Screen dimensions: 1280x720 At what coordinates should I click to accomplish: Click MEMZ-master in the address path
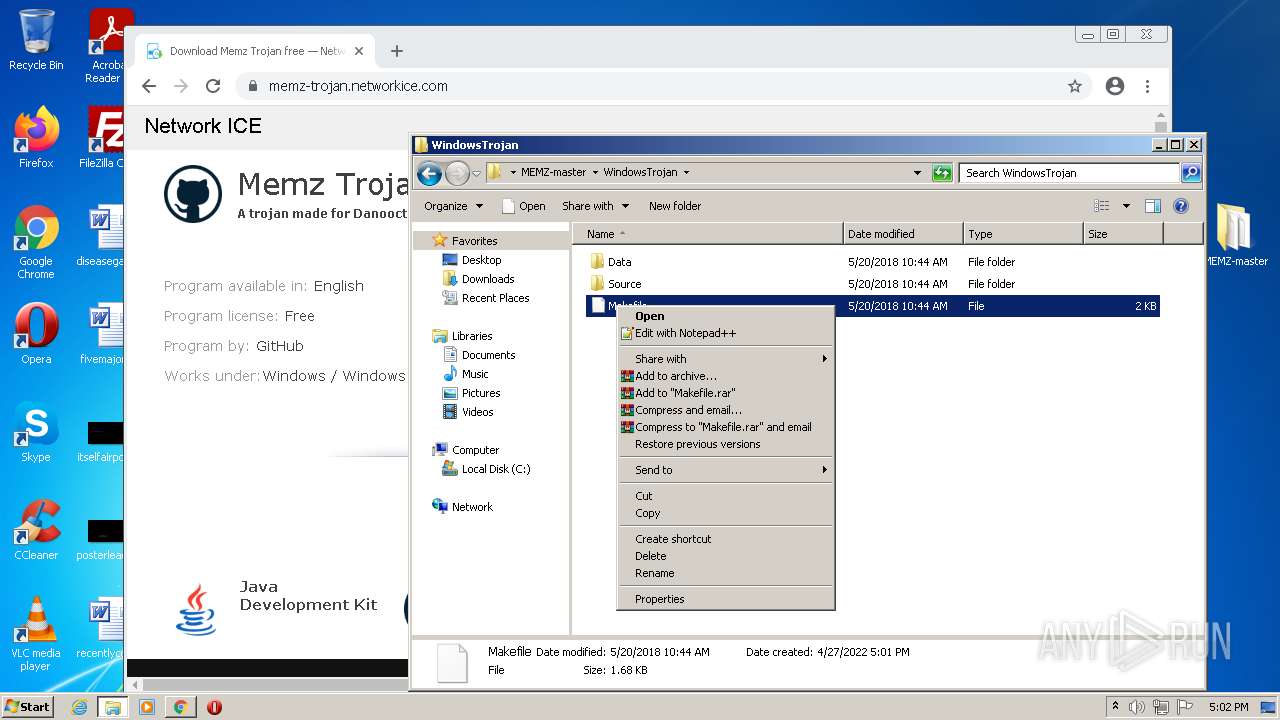[553, 172]
